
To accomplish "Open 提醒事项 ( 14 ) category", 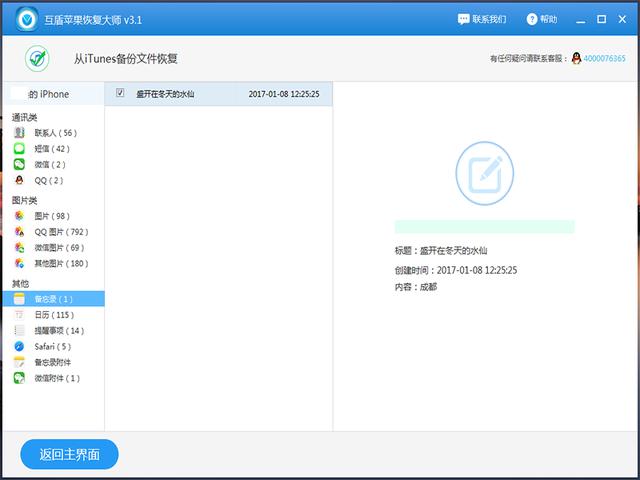I will [x=60, y=331].
